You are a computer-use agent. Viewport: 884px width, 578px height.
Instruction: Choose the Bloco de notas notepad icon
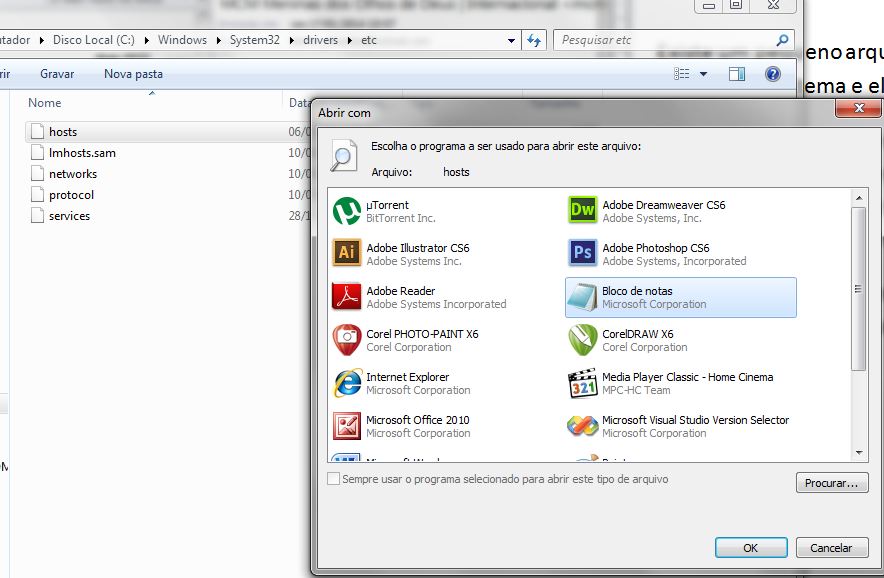tap(582, 297)
